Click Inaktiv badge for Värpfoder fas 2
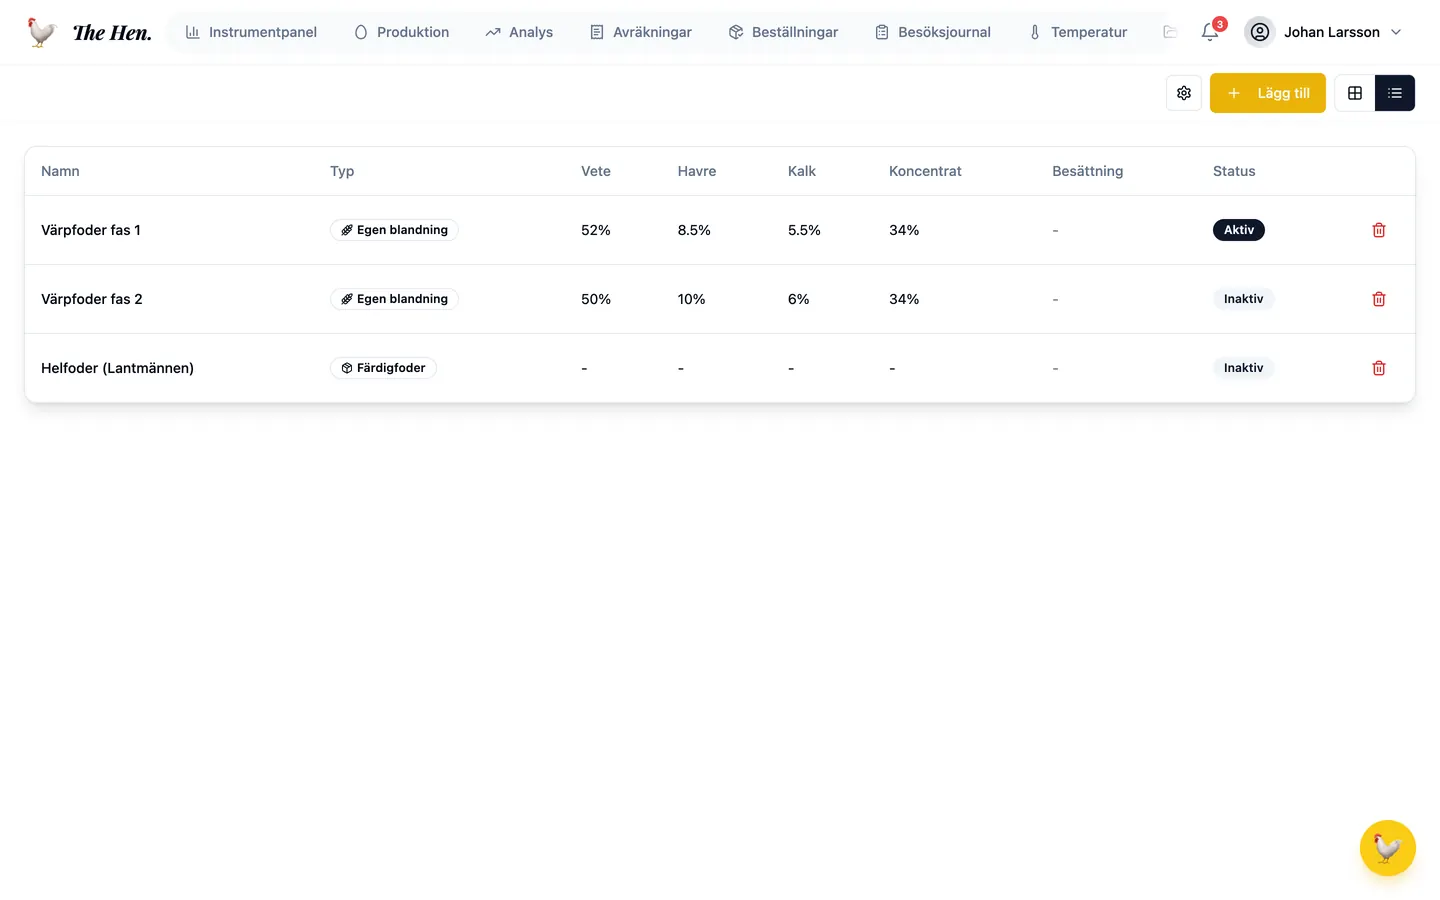This screenshot has height=900, width=1440. click(x=1243, y=299)
